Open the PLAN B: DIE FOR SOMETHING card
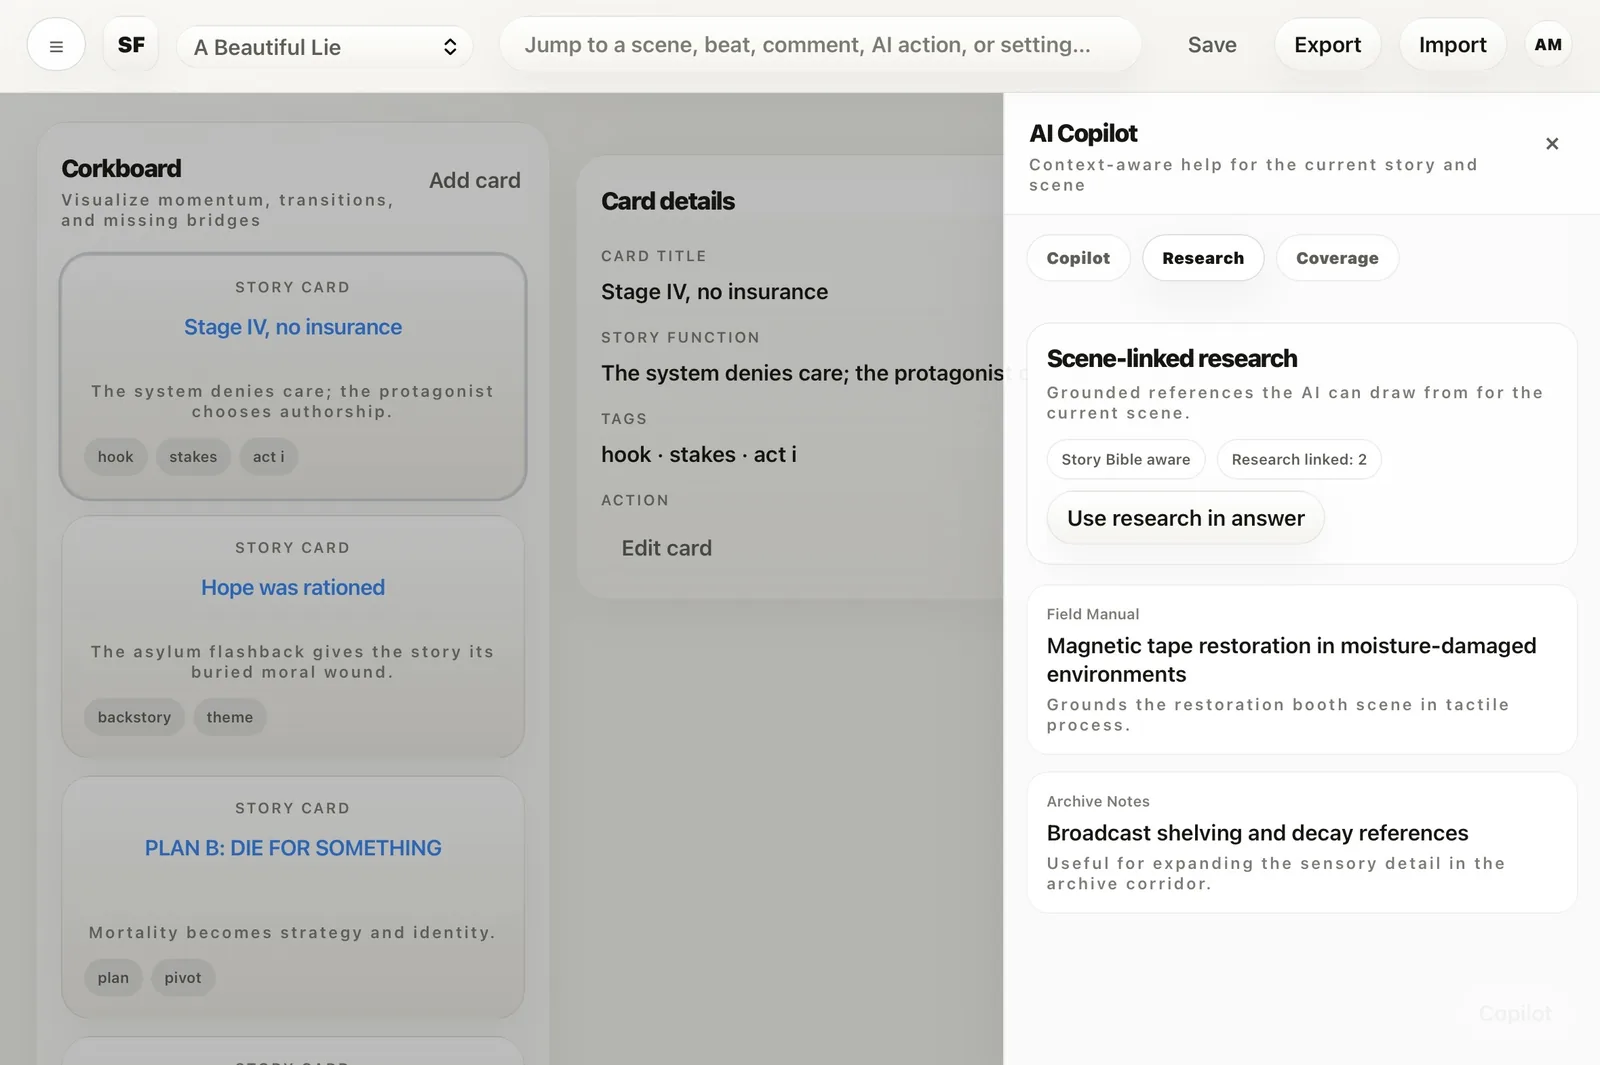The width and height of the screenshot is (1600, 1065). click(x=293, y=897)
